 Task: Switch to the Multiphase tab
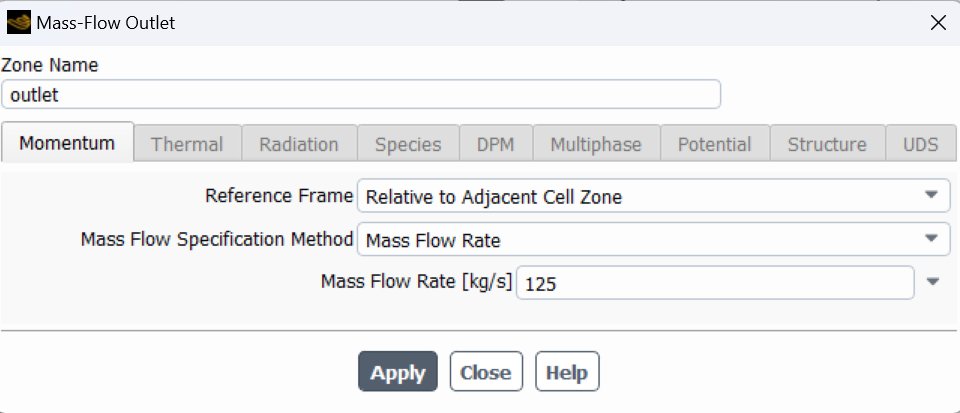pyautogui.click(x=596, y=144)
